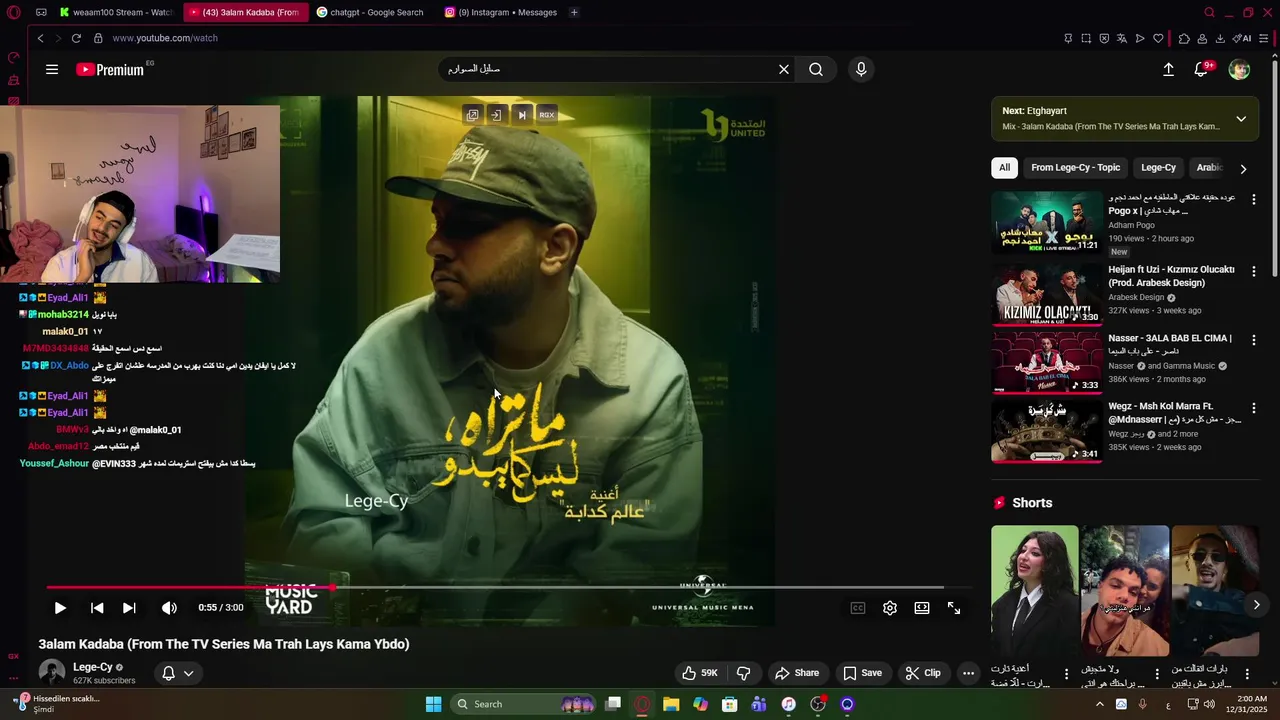This screenshot has height=720, width=1280.
Task: Open options menu for Adham Pogo video
Action: tap(1254, 200)
